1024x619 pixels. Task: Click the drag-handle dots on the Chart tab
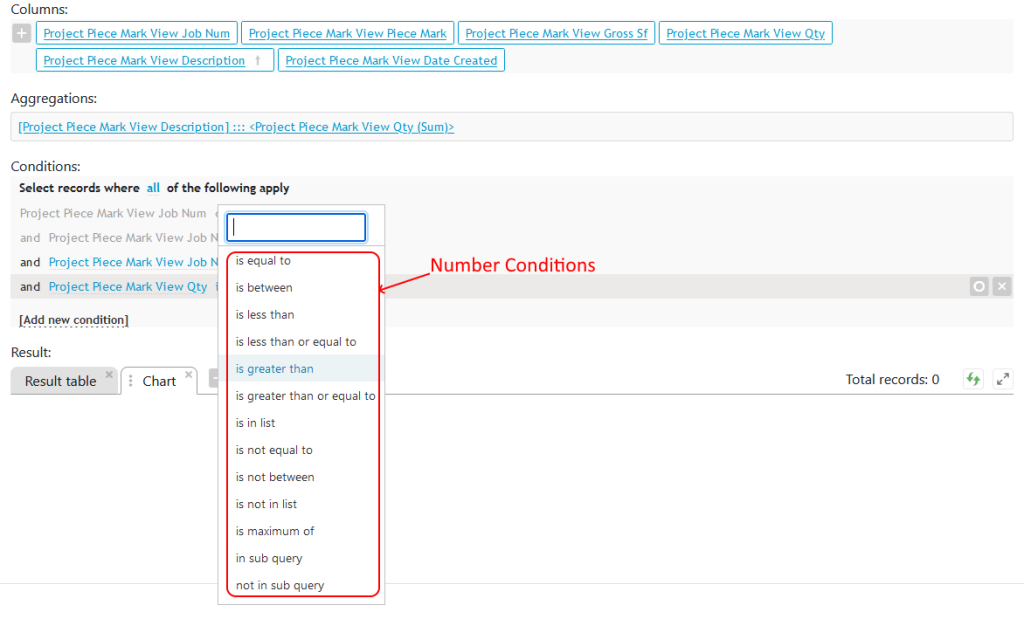[133, 380]
